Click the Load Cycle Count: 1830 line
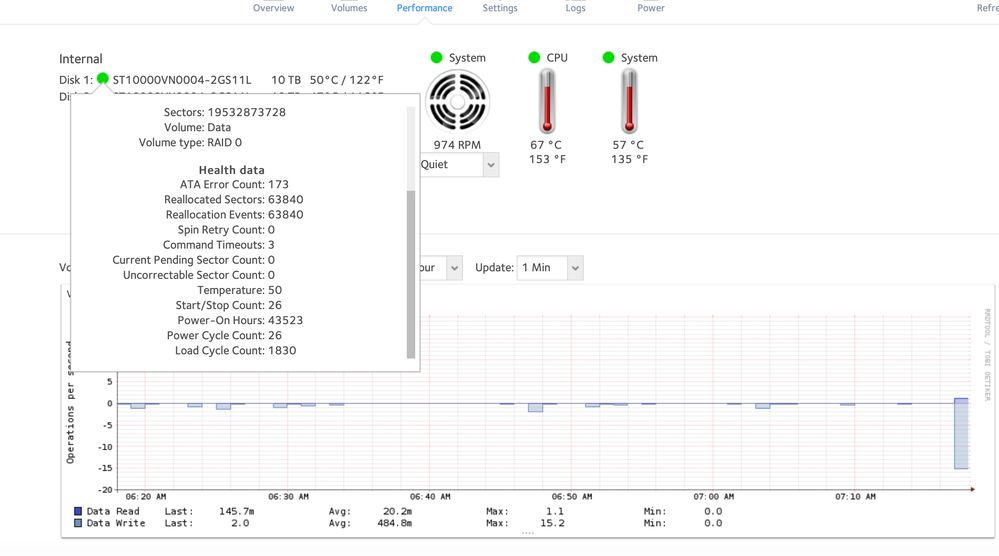 click(235, 350)
